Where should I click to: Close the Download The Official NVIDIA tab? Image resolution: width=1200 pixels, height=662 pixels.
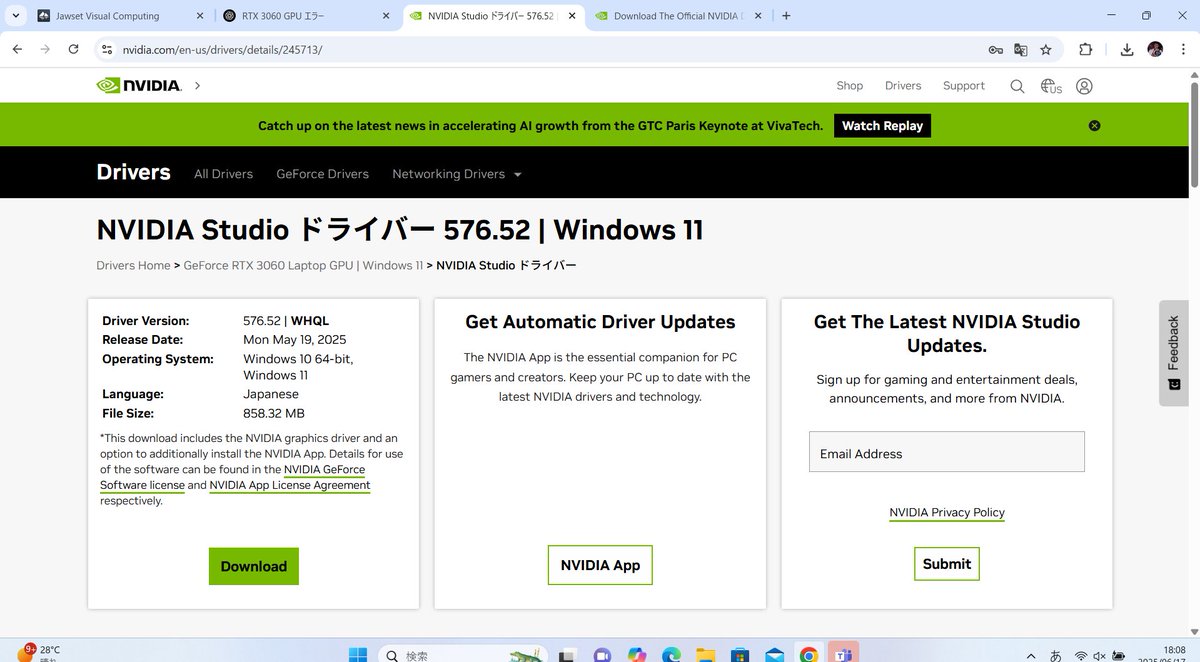757,16
